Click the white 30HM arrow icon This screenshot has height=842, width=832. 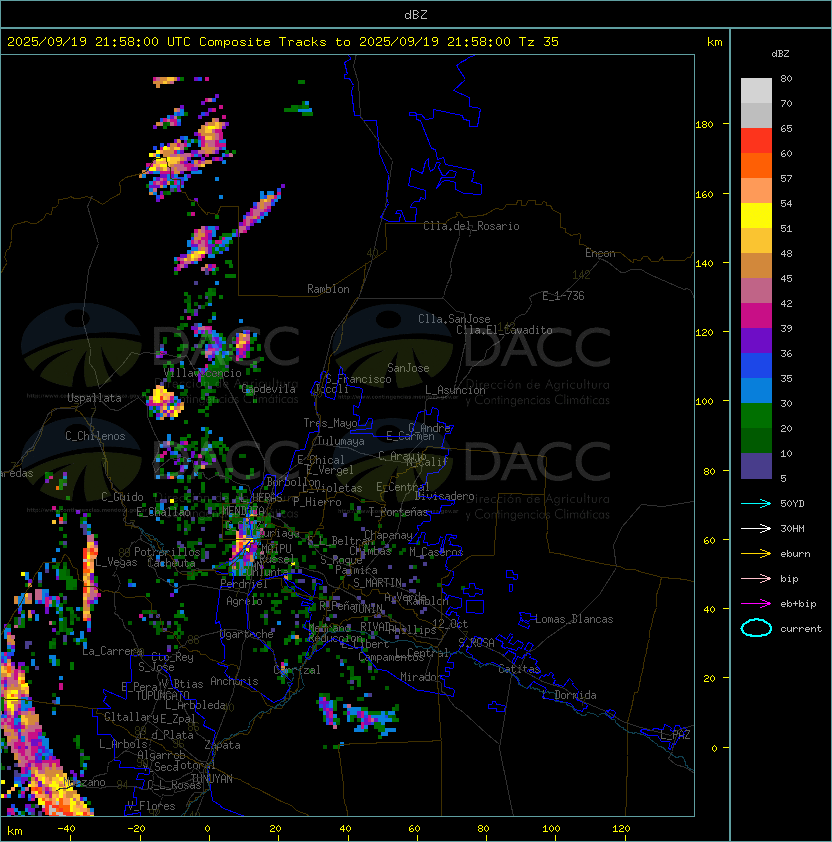pos(756,528)
